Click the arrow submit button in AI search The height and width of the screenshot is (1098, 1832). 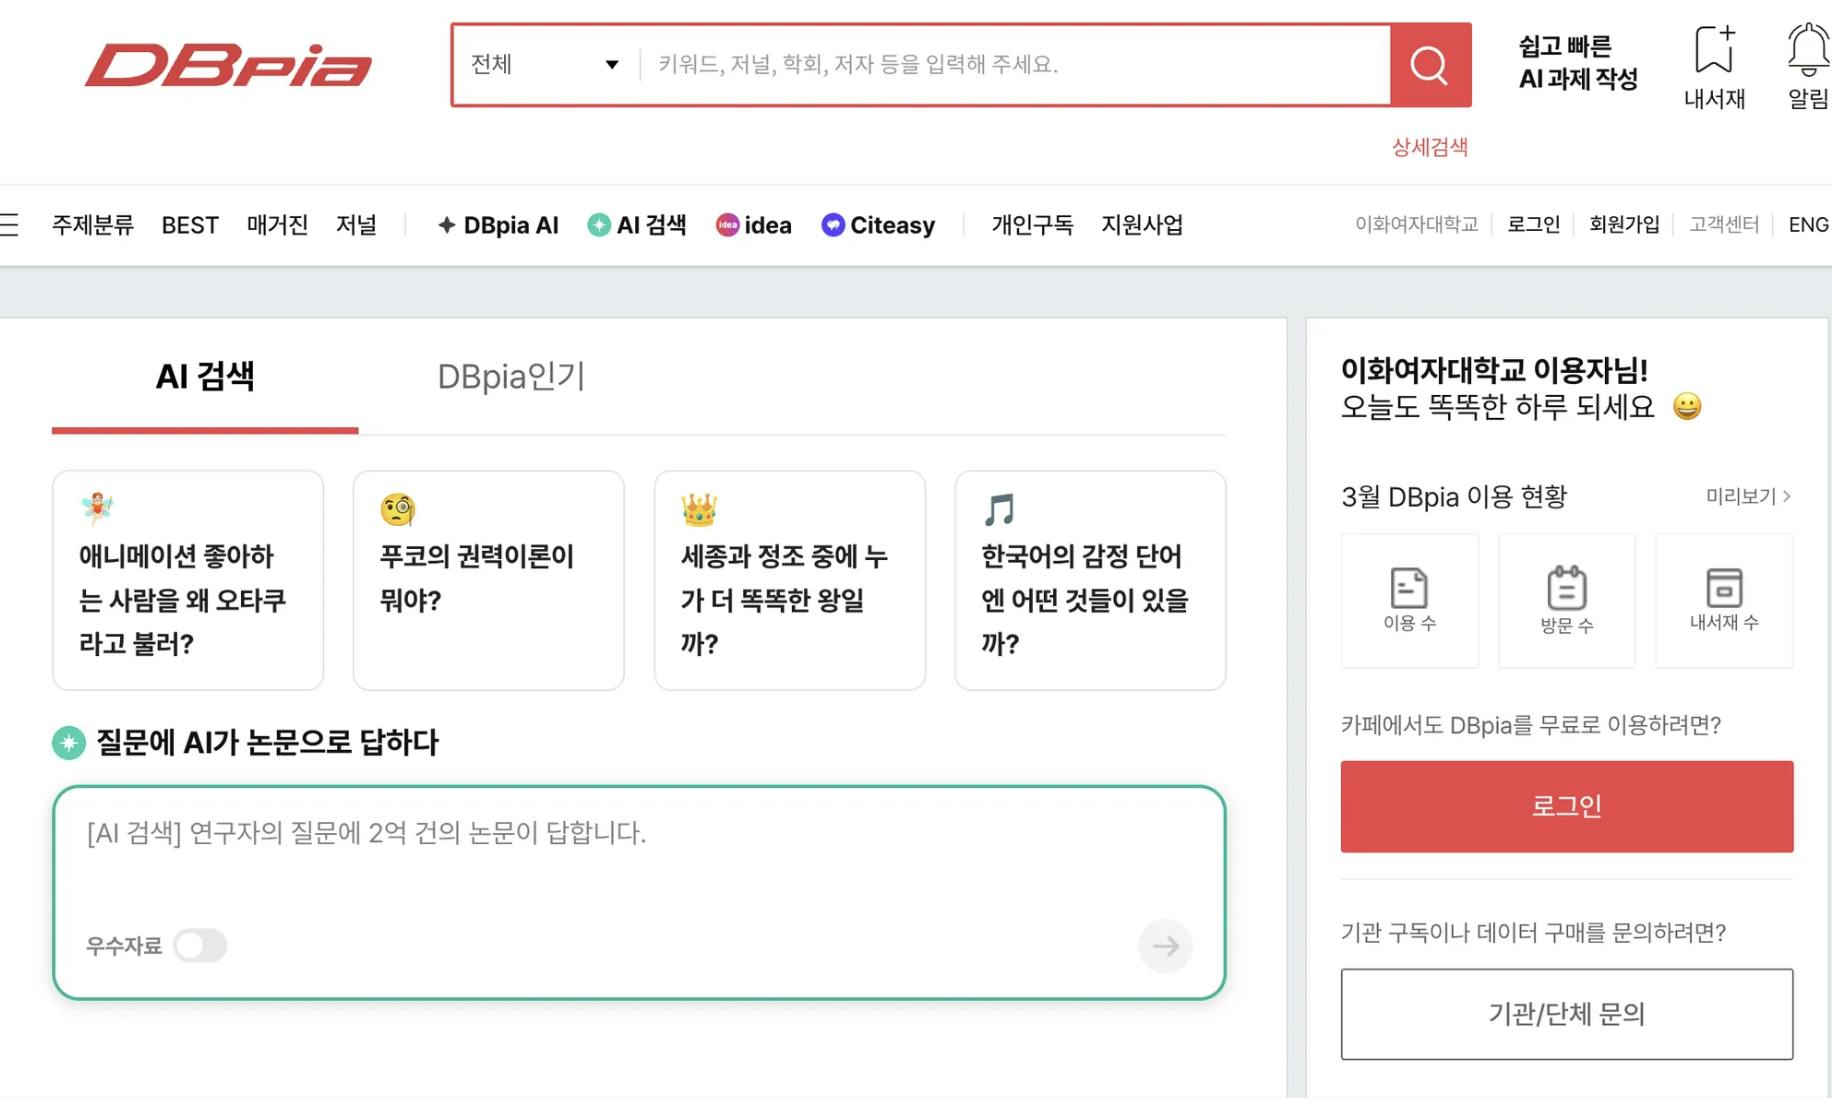tap(1165, 946)
